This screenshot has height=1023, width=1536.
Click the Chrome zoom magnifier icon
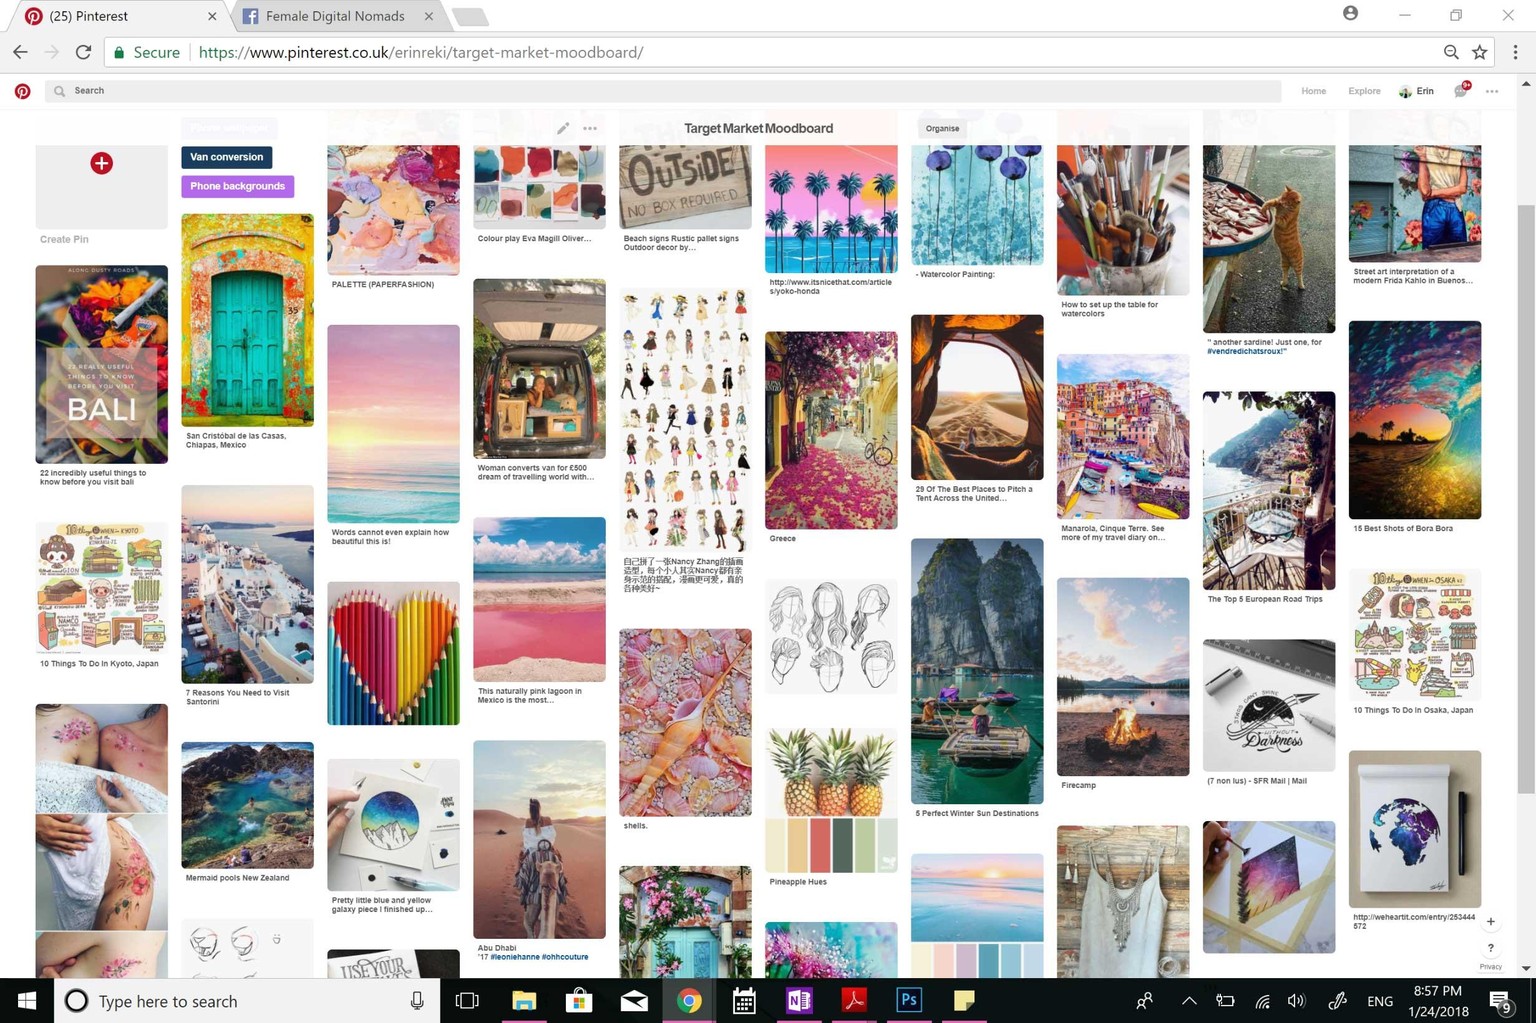coord(1451,52)
